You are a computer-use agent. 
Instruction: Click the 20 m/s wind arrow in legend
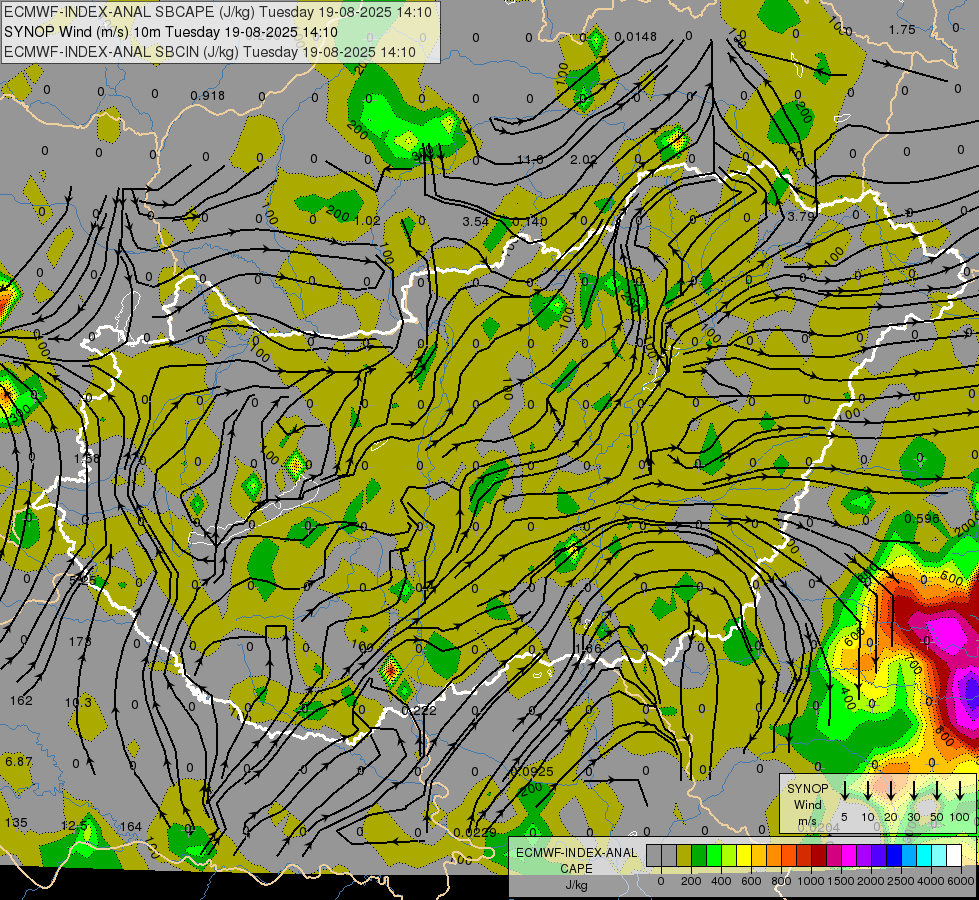pyautogui.click(x=891, y=791)
